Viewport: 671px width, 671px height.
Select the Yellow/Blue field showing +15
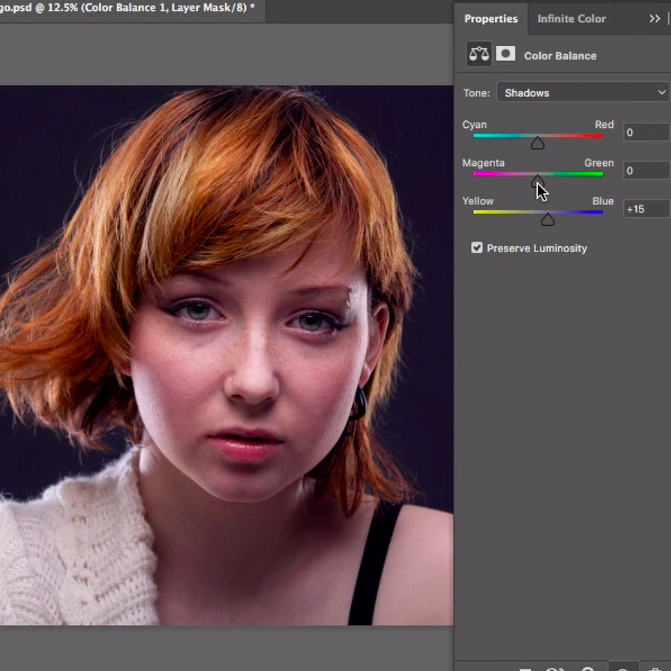[646, 209]
